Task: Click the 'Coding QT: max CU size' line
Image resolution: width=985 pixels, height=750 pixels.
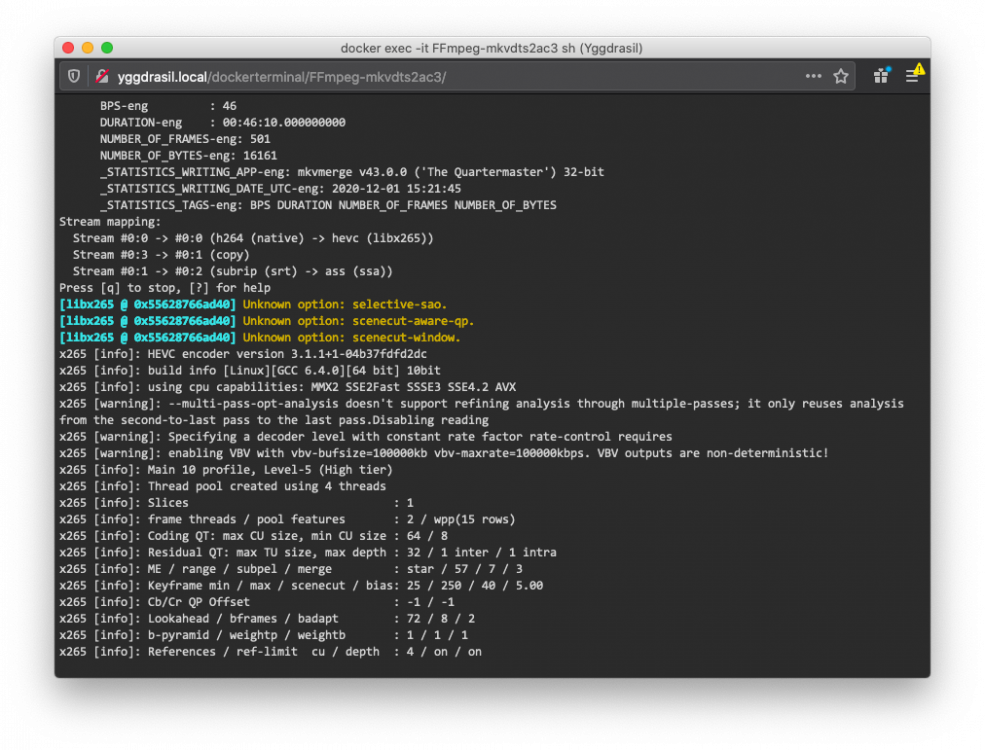Action: [253, 536]
